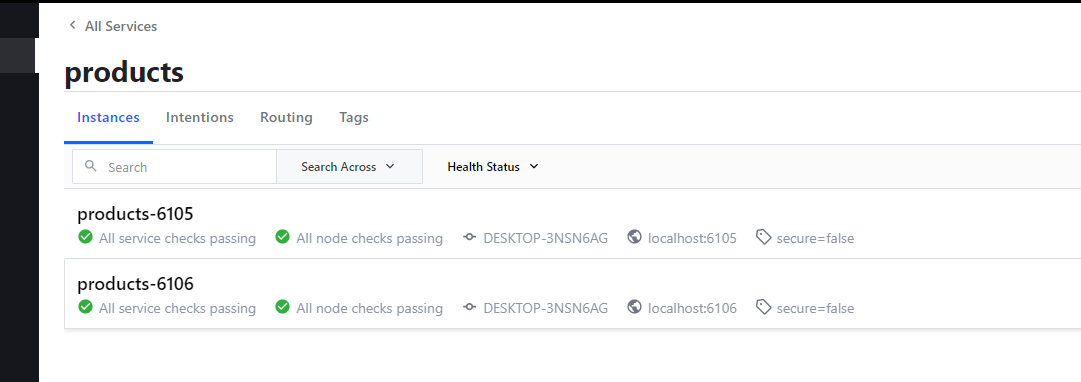Click the chevron arrow on Health Status
The width and height of the screenshot is (1081, 382).
click(x=532, y=167)
